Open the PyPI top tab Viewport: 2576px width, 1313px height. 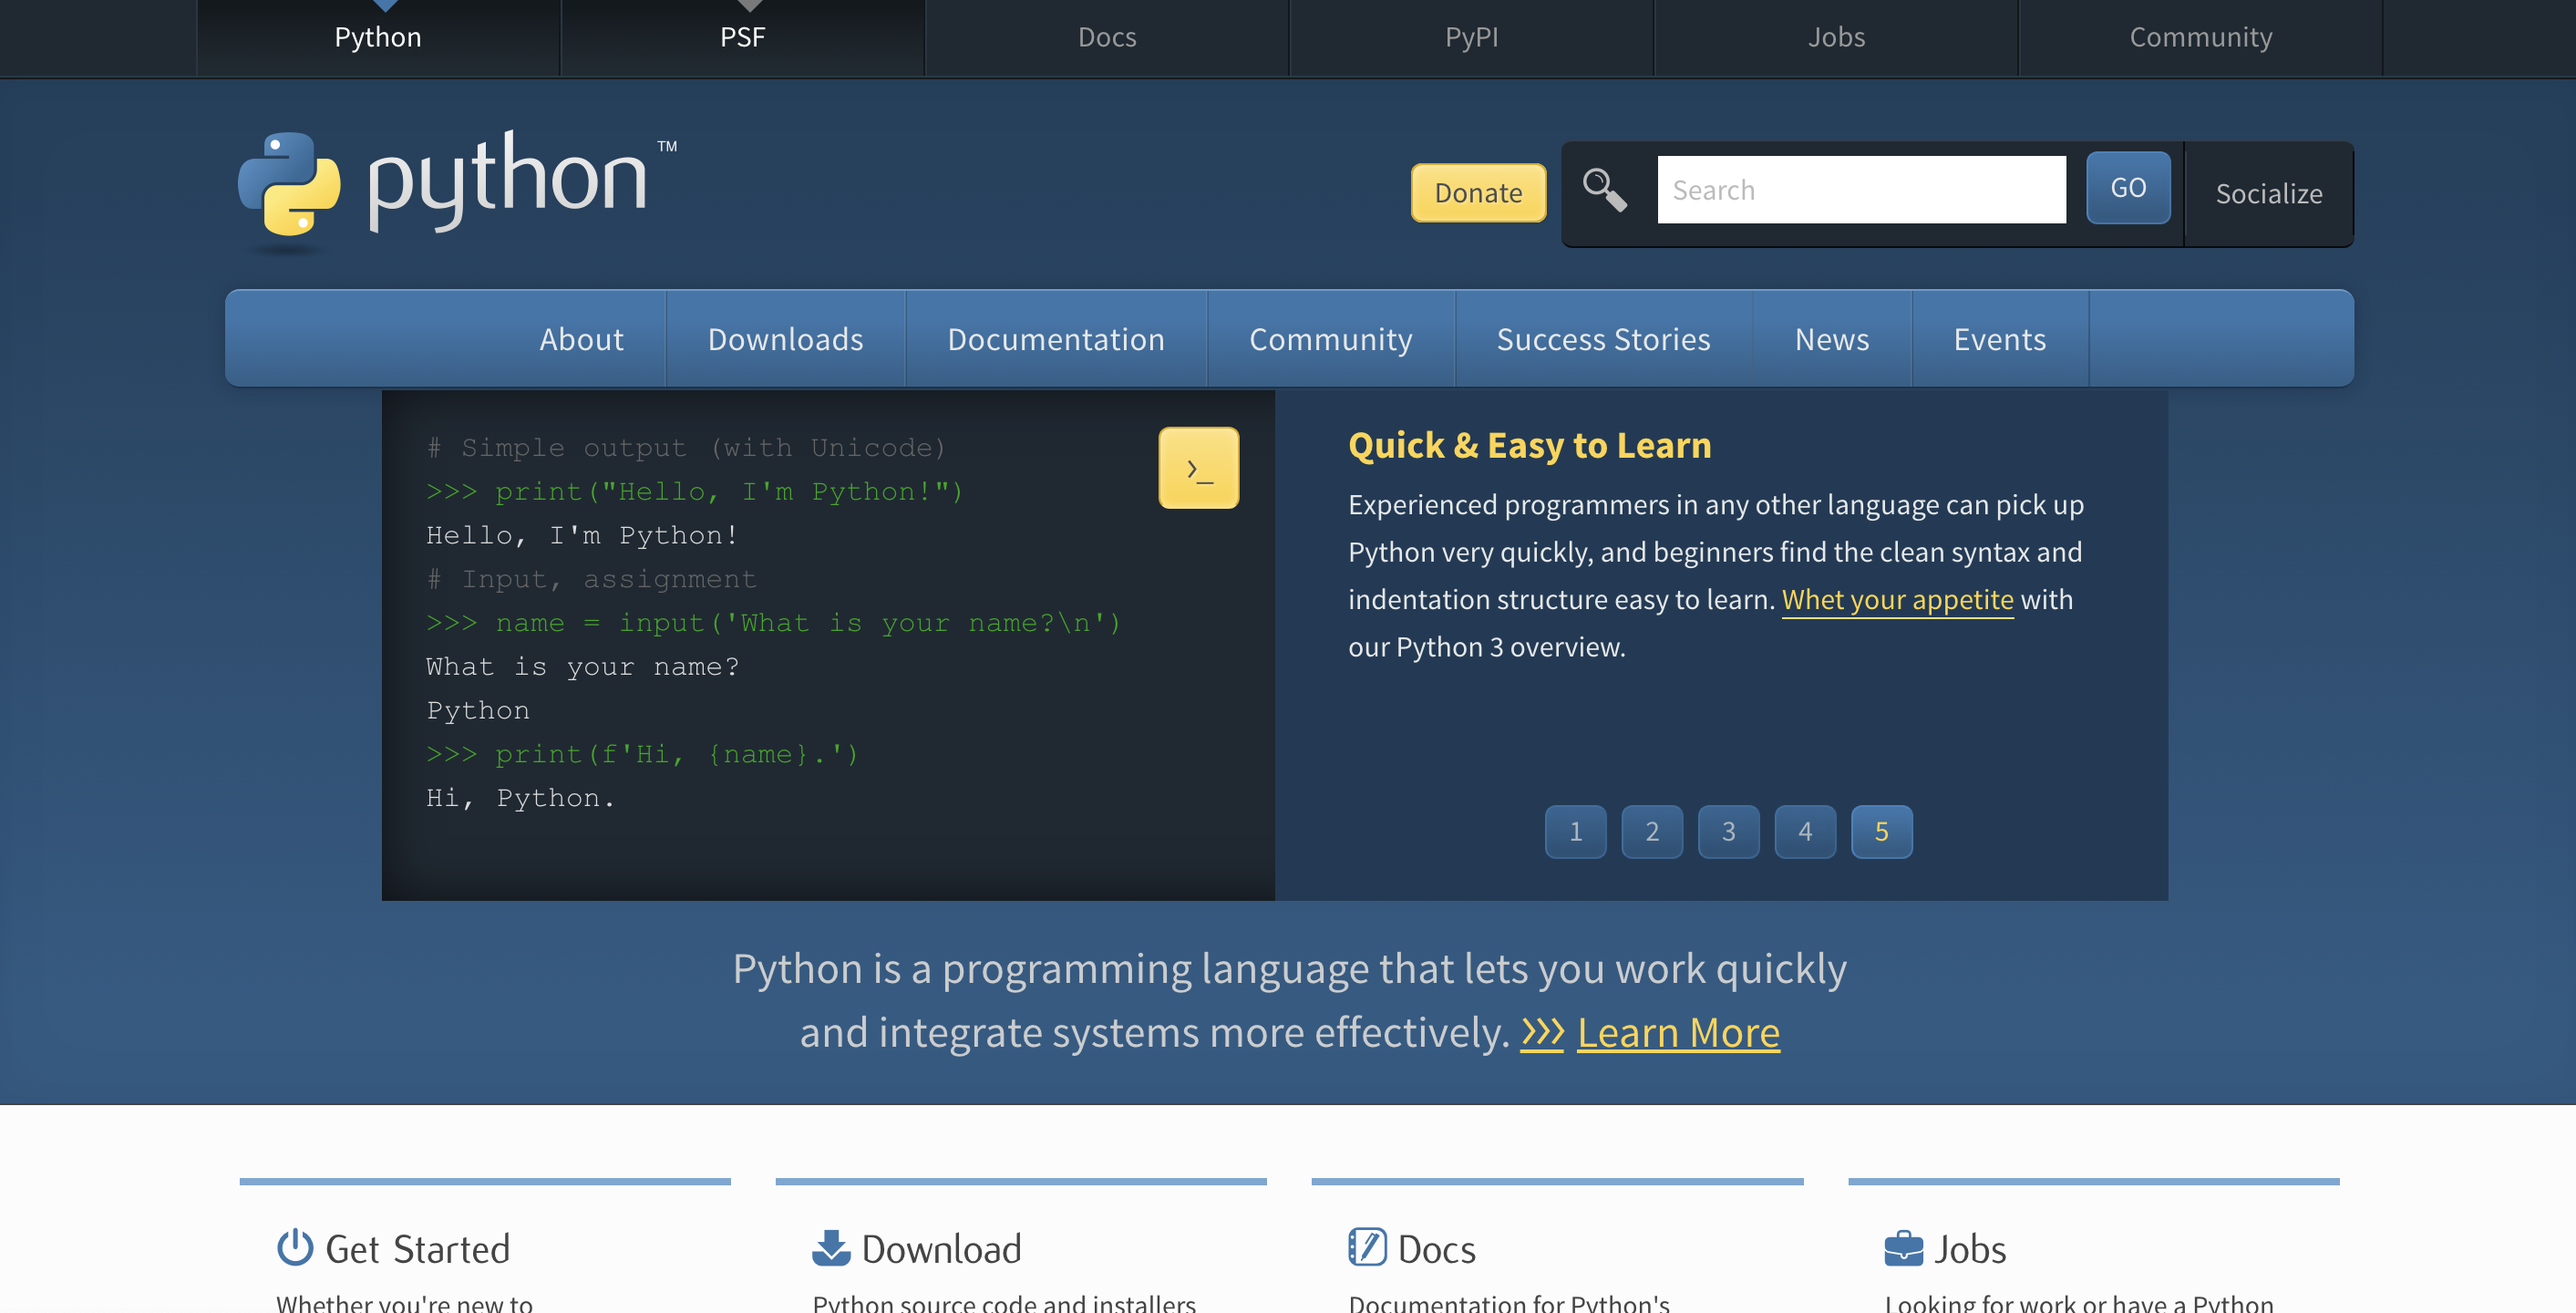(1471, 37)
